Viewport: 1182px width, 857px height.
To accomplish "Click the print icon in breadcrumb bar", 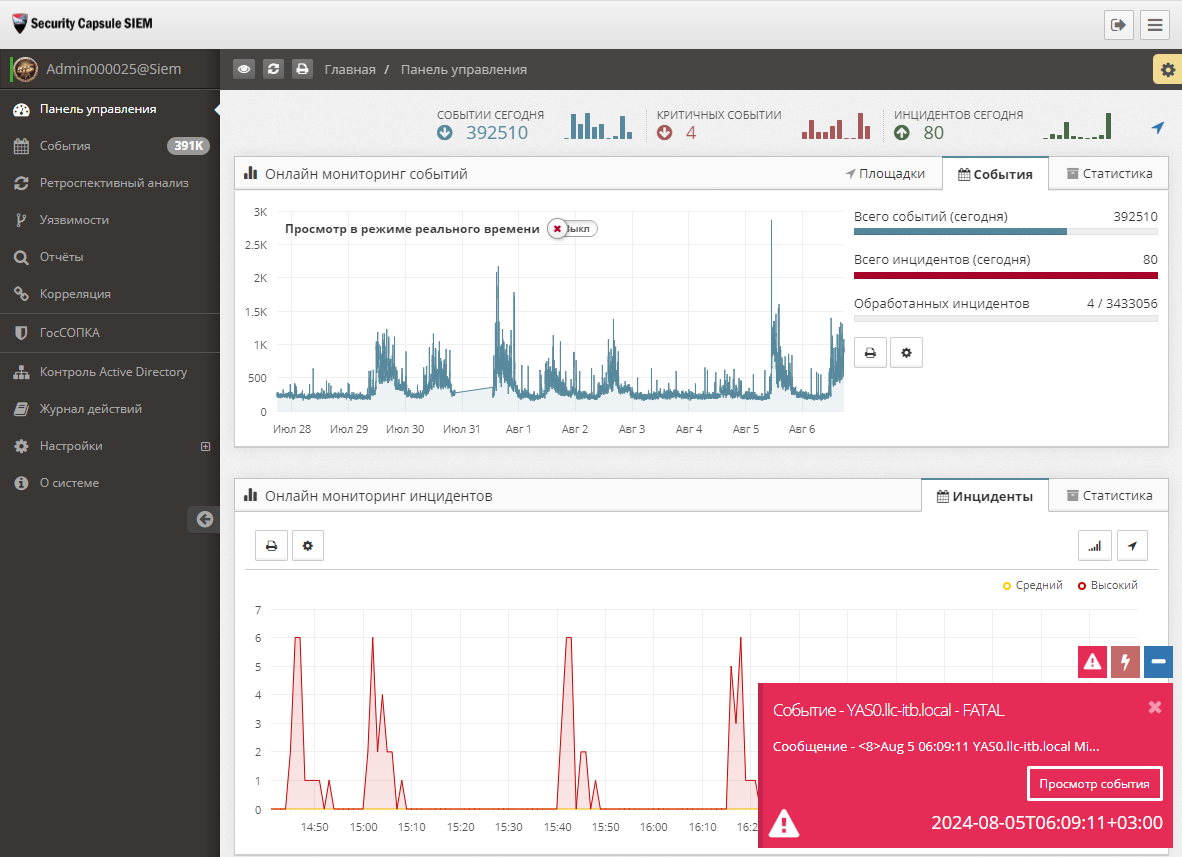I will 302,69.
